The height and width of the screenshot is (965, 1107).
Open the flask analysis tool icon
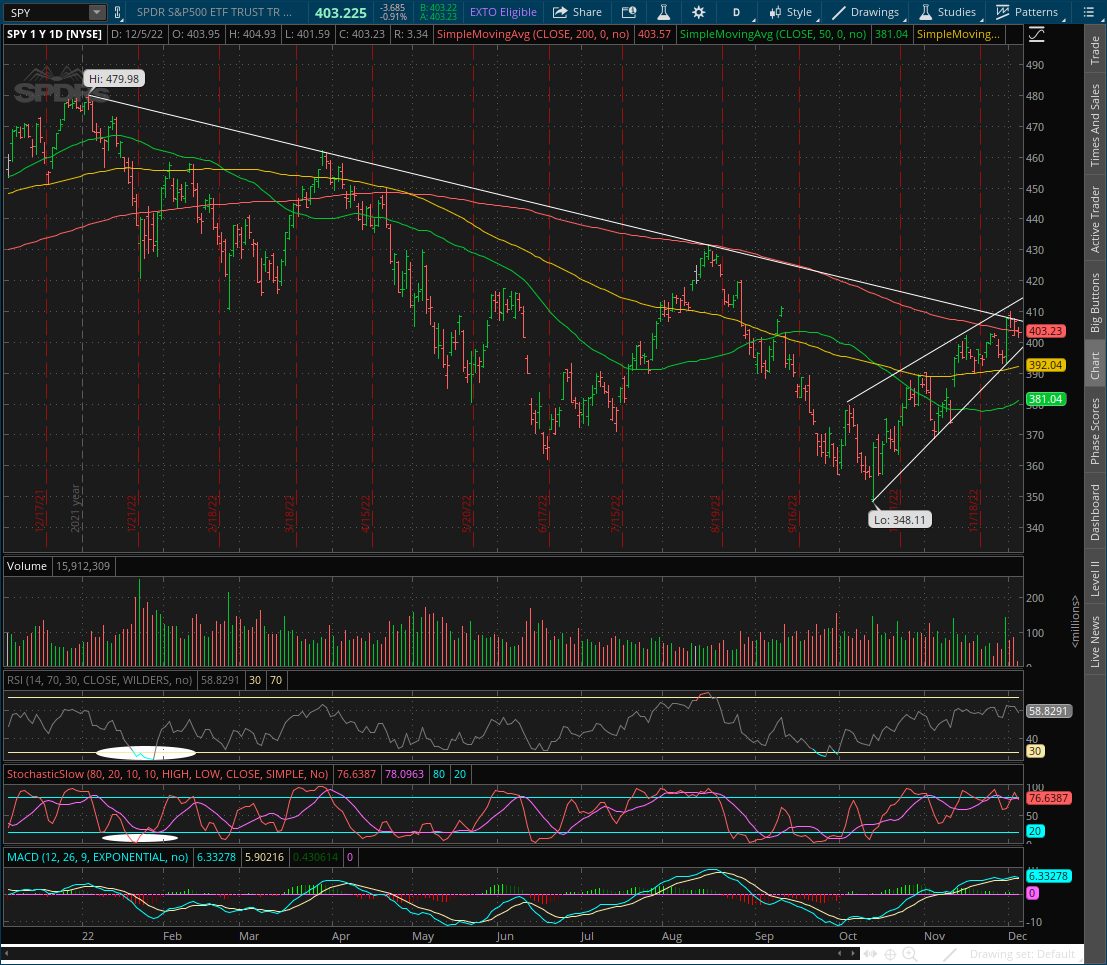click(x=664, y=12)
